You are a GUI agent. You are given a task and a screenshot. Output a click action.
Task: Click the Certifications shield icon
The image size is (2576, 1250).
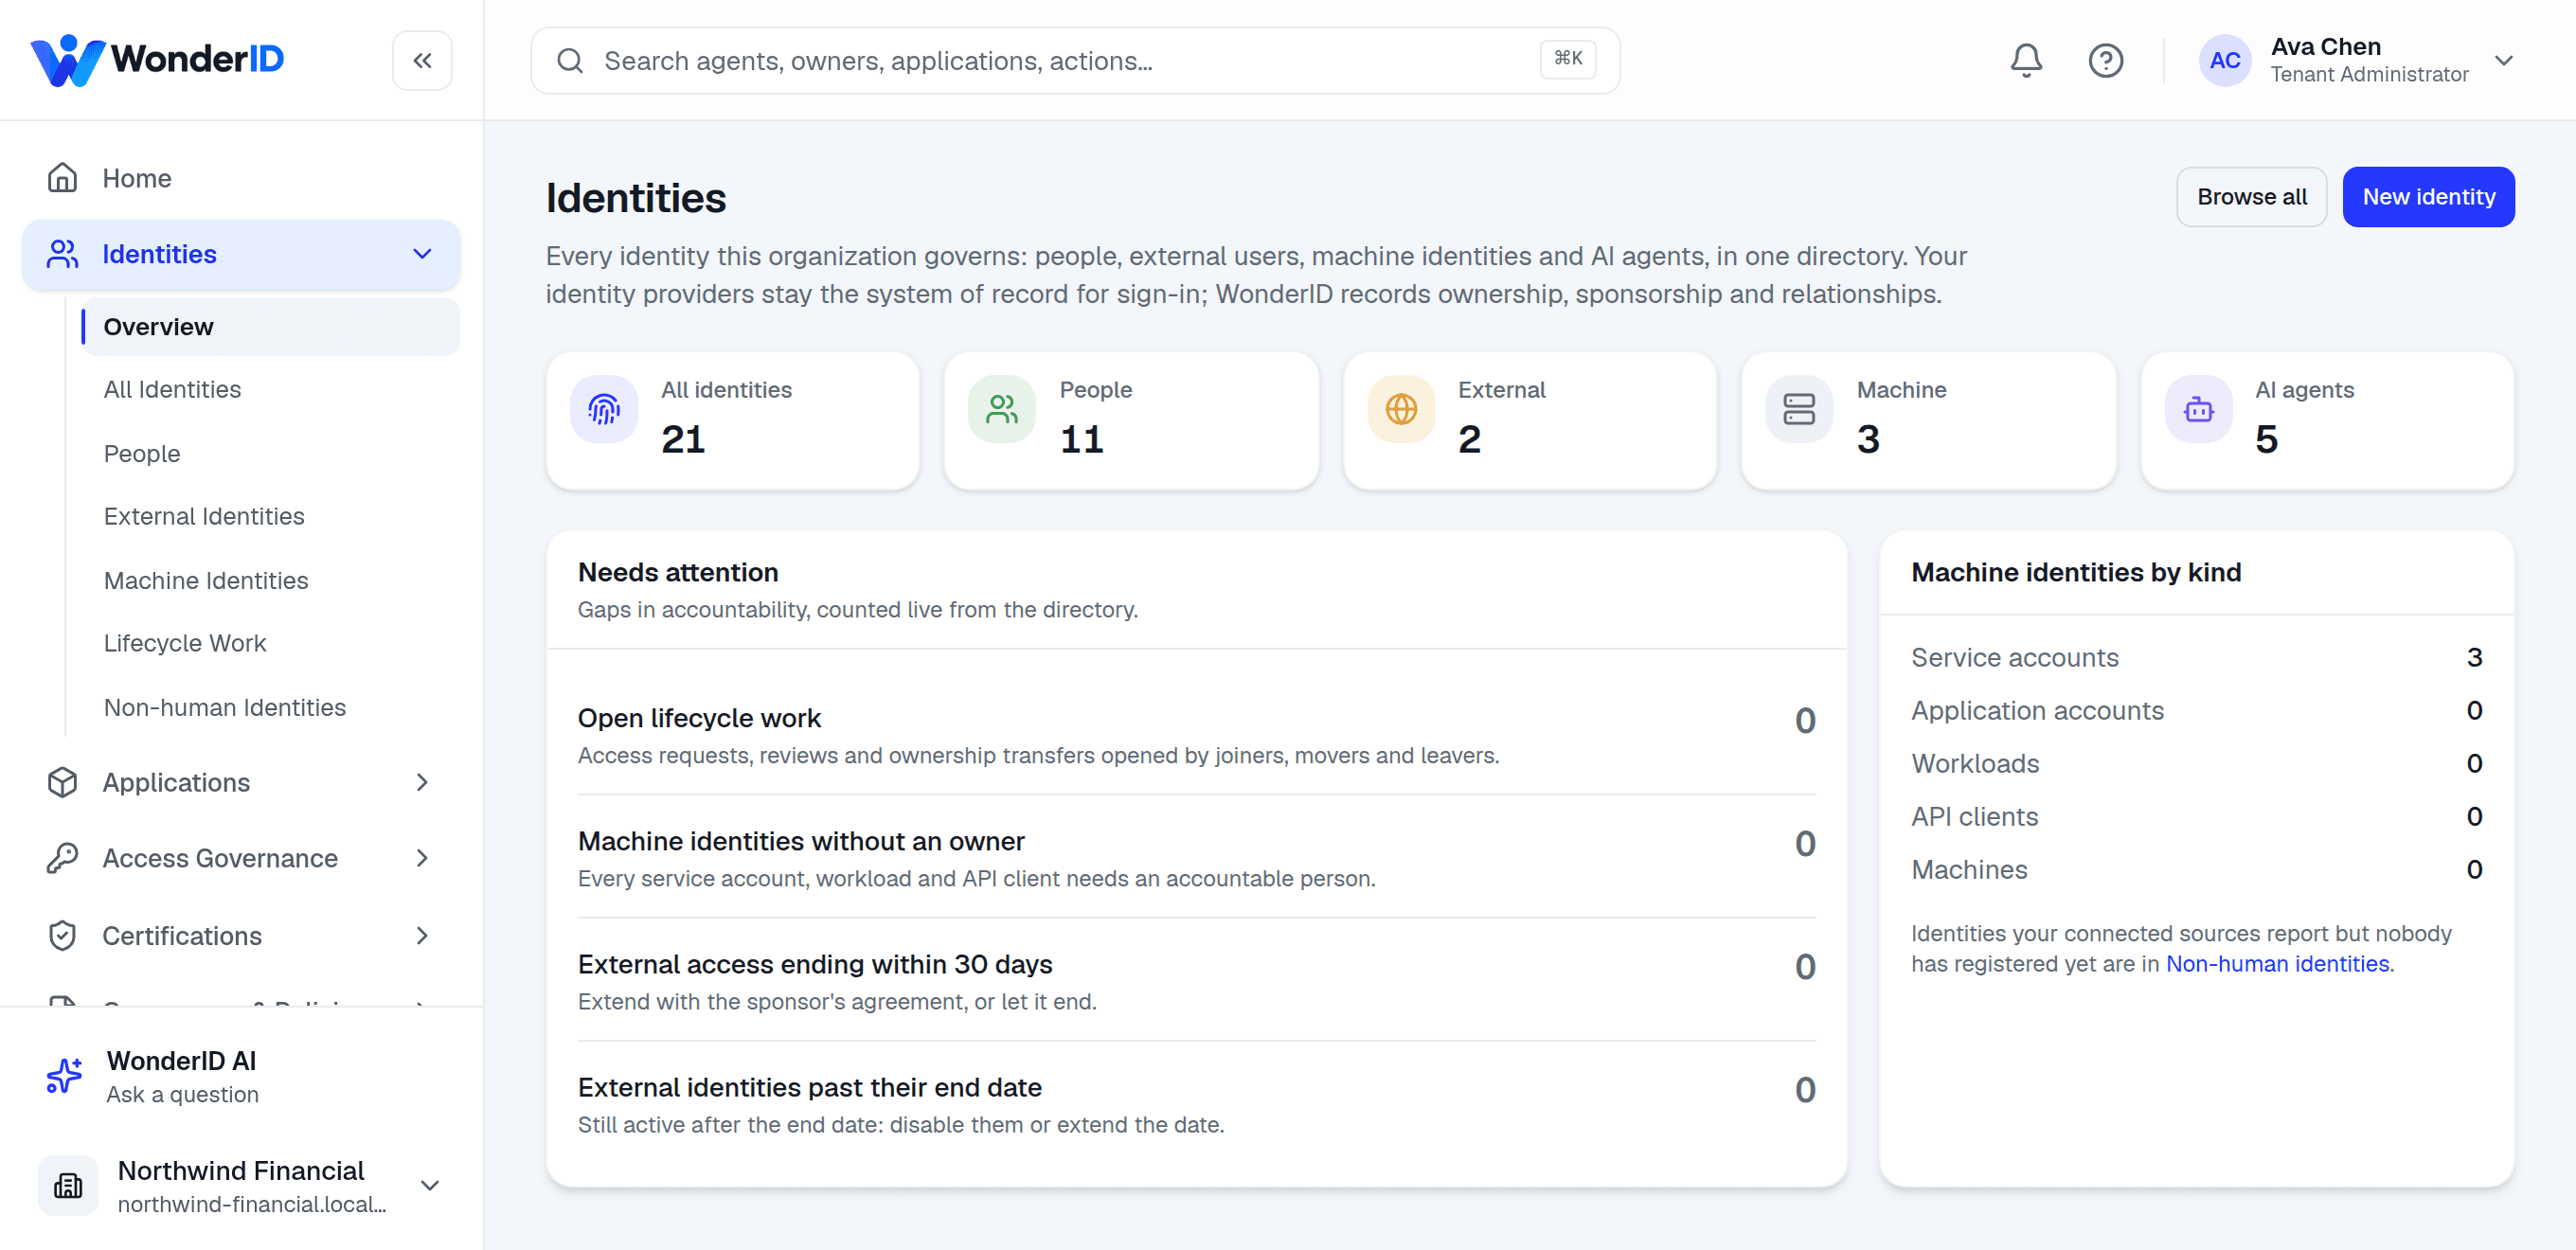point(62,935)
